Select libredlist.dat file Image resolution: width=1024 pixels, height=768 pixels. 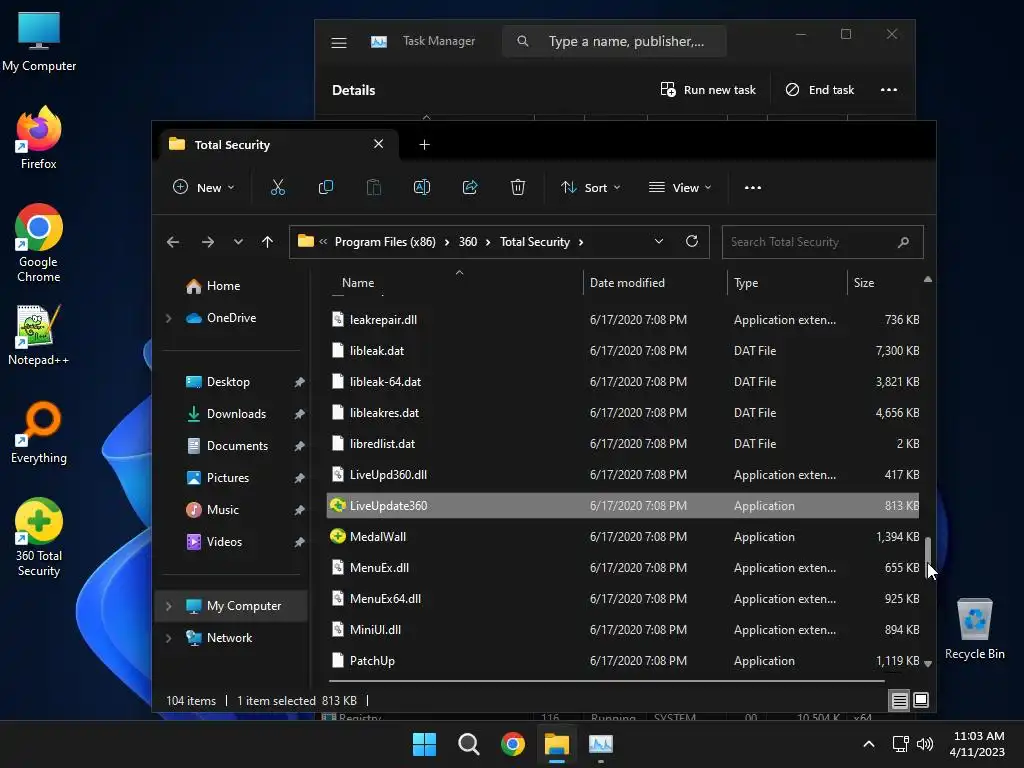click(x=622, y=443)
